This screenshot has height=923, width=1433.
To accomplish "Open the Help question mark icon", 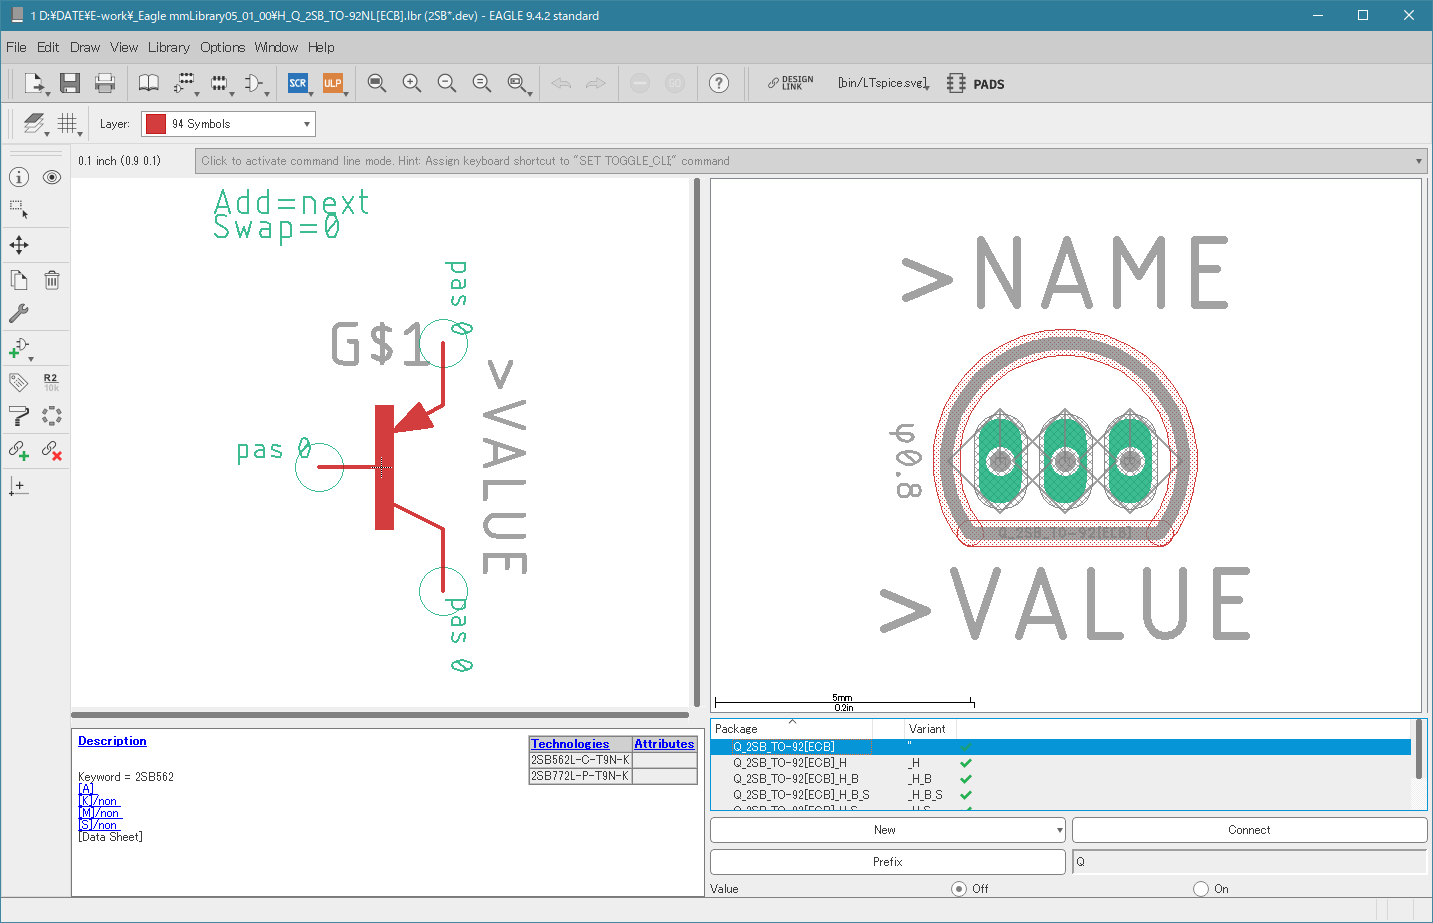I will (x=718, y=83).
